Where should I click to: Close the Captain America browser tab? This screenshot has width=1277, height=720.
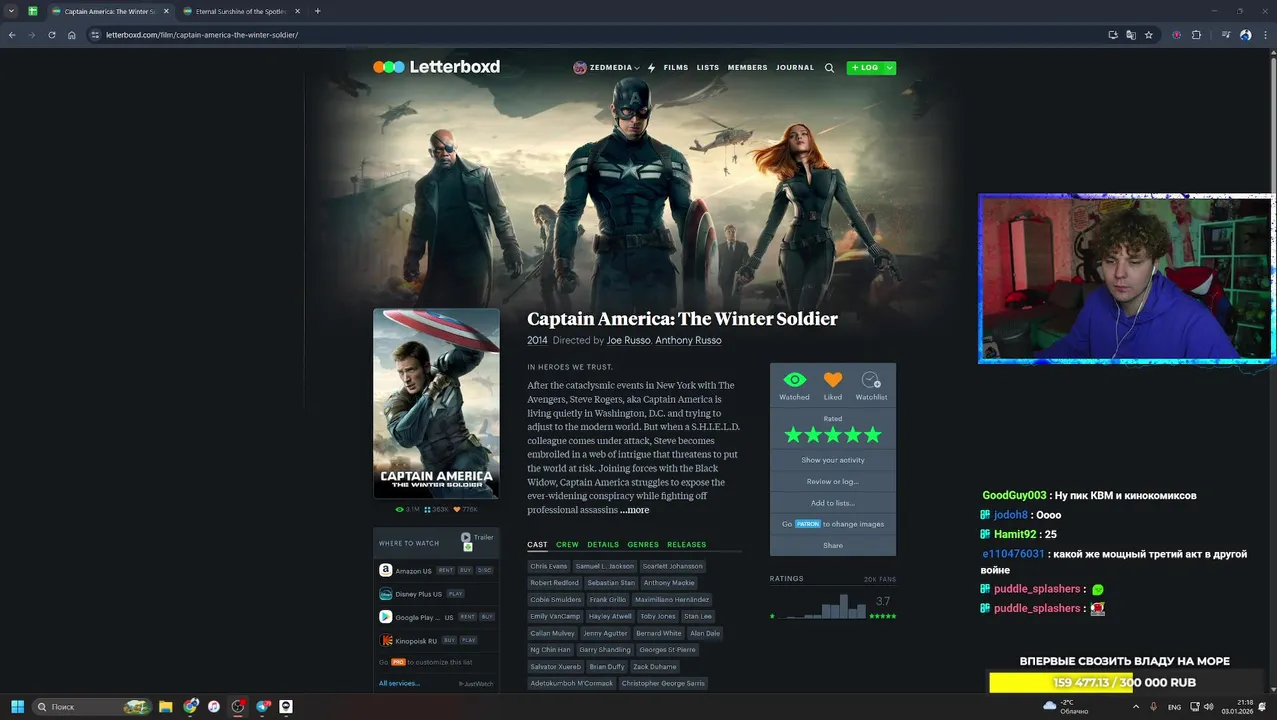[166, 11]
